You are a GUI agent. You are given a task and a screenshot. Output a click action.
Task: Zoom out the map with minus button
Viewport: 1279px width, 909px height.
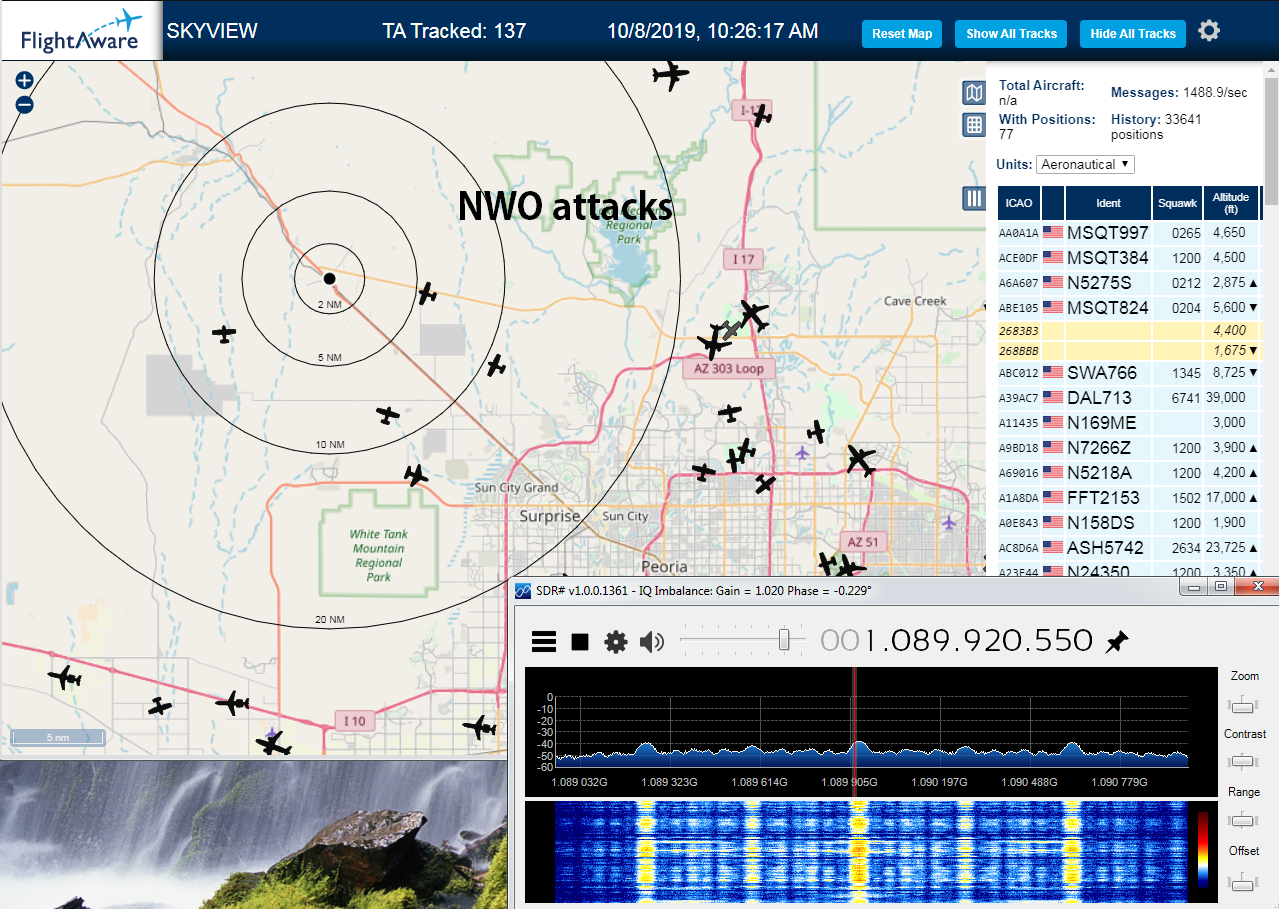(x=25, y=104)
